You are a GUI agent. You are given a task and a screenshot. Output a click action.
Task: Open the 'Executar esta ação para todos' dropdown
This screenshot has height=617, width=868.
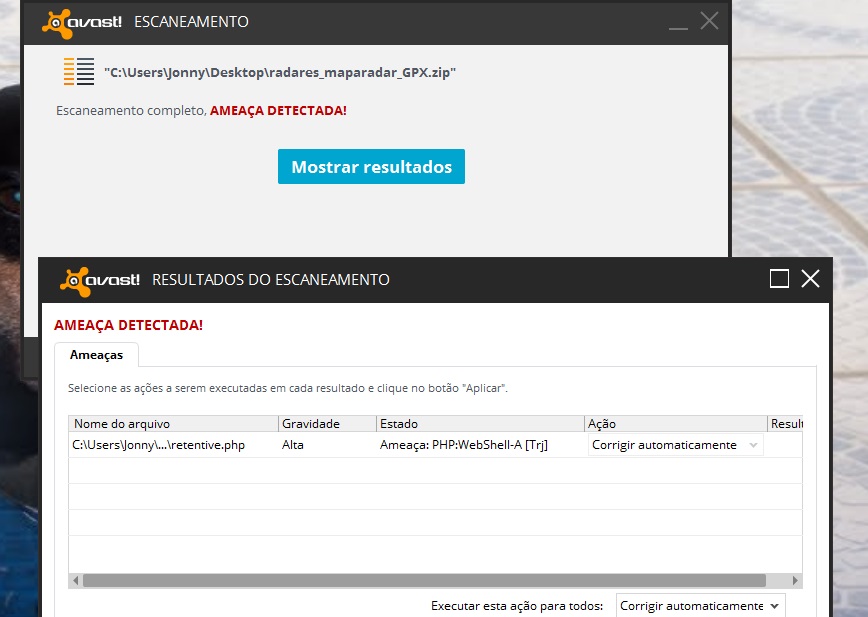(x=700, y=606)
